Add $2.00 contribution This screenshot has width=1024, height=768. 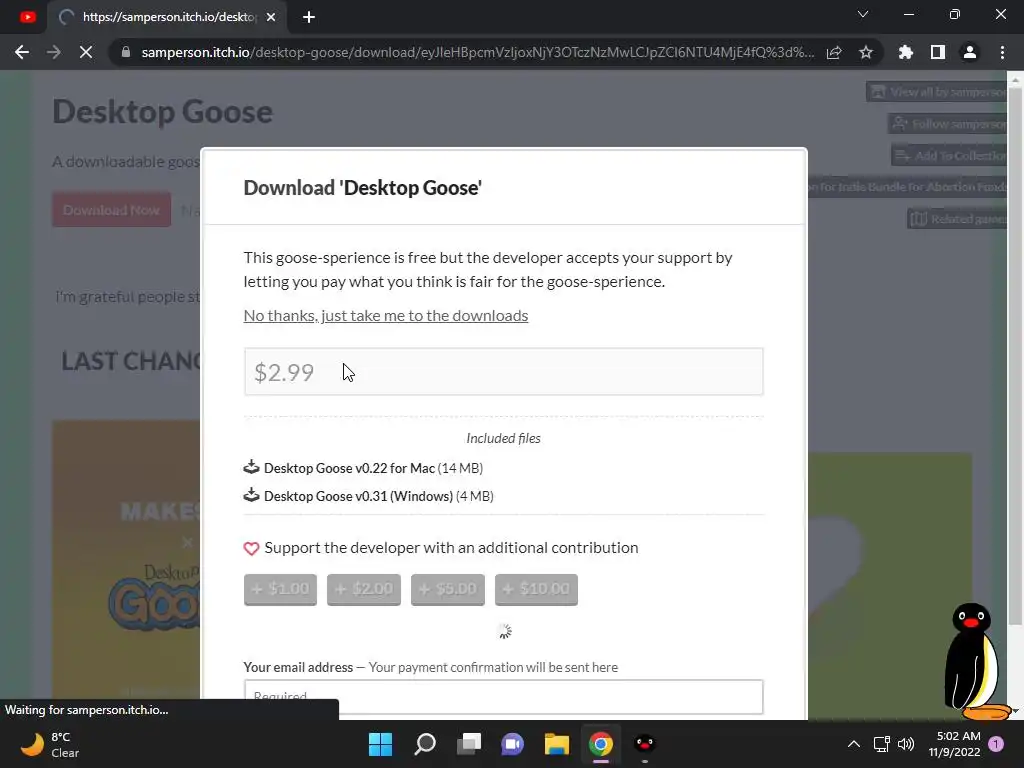tap(364, 590)
